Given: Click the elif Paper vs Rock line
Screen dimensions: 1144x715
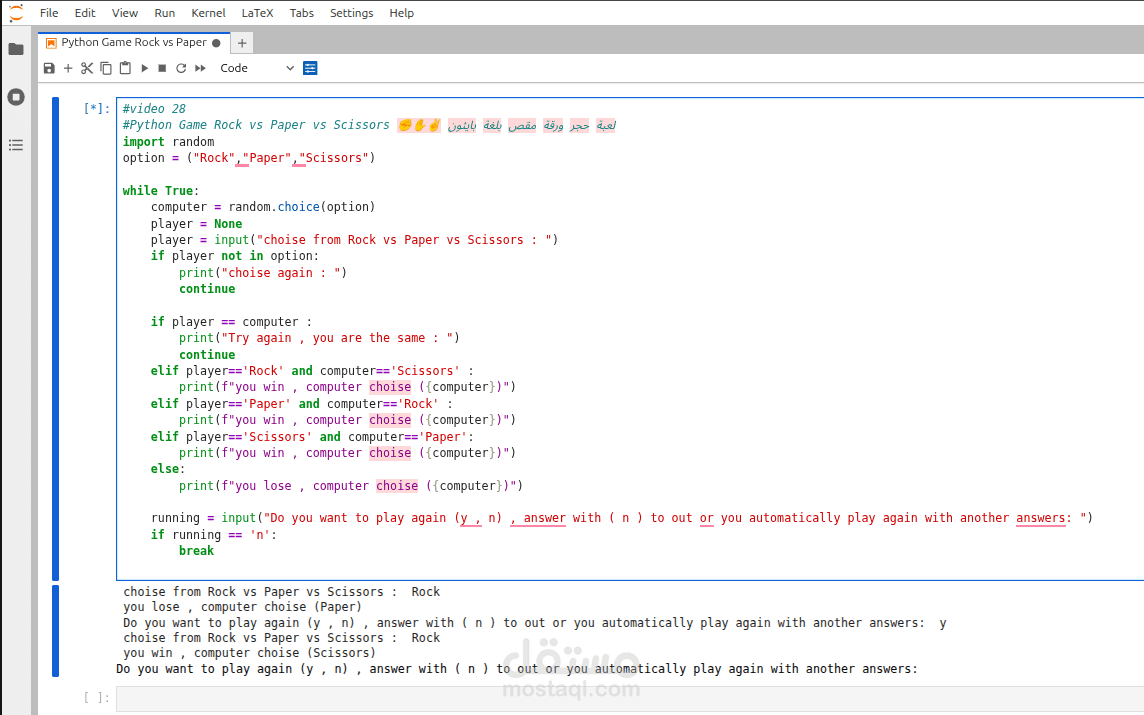Looking at the screenshot, I should tap(301, 403).
